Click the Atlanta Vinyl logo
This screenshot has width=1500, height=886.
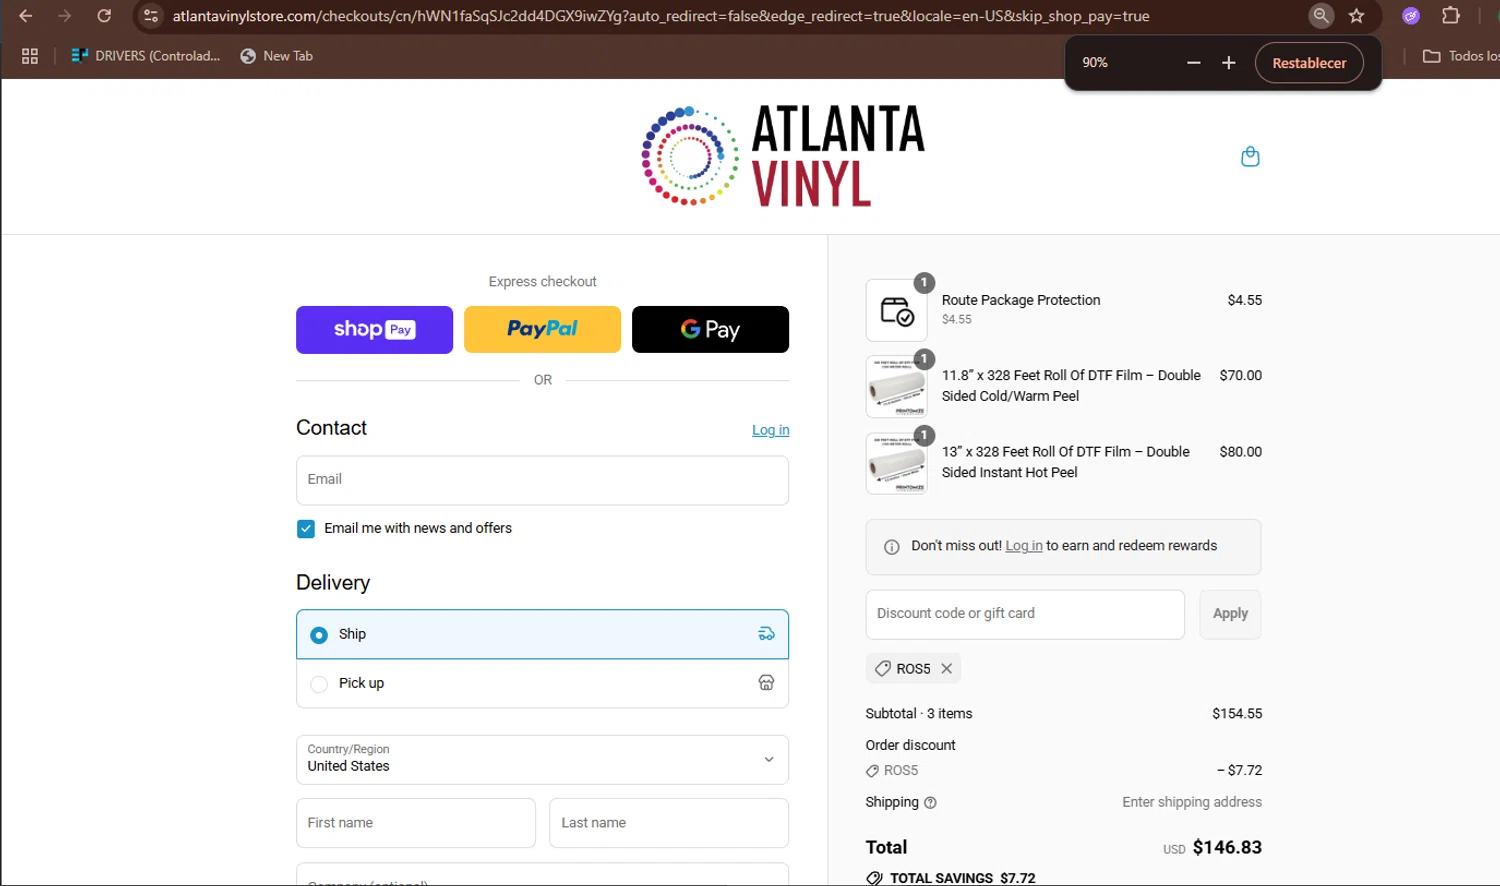[x=783, y=156]
